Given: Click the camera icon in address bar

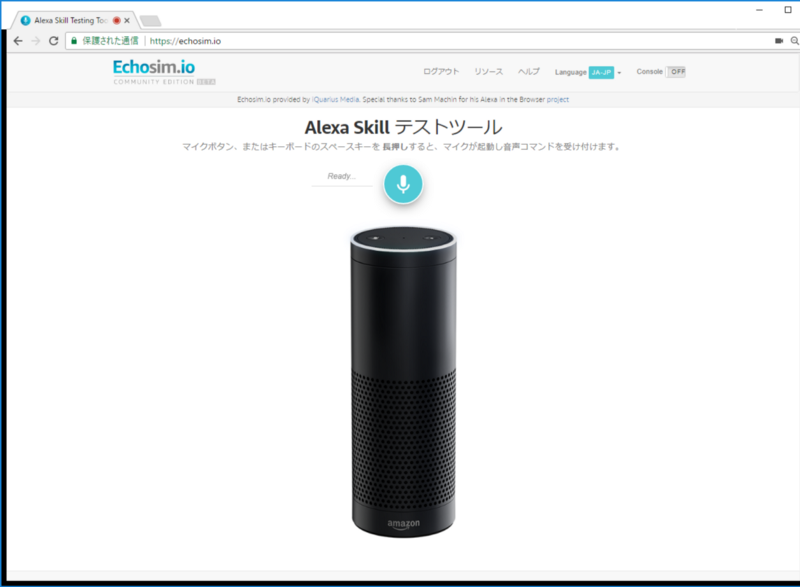Looking at the screenshot, I should pyautogui.click(x=779, y=41).
